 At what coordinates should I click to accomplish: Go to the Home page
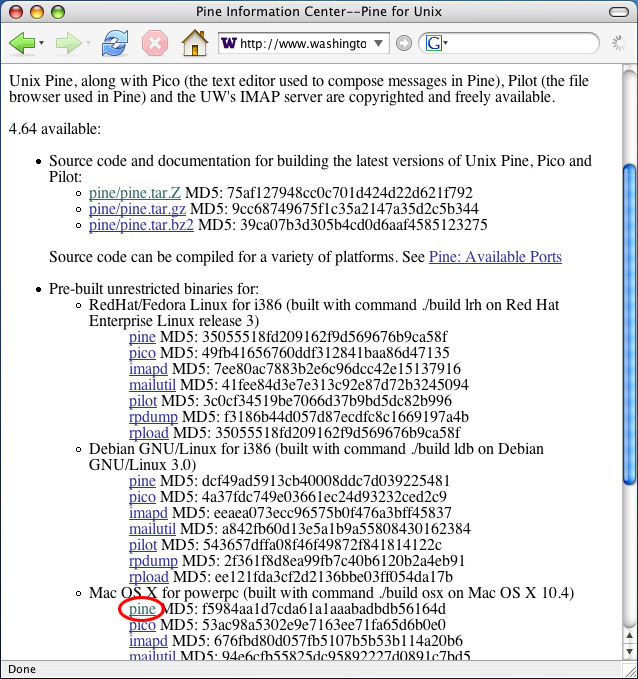(x=194, y=44)
